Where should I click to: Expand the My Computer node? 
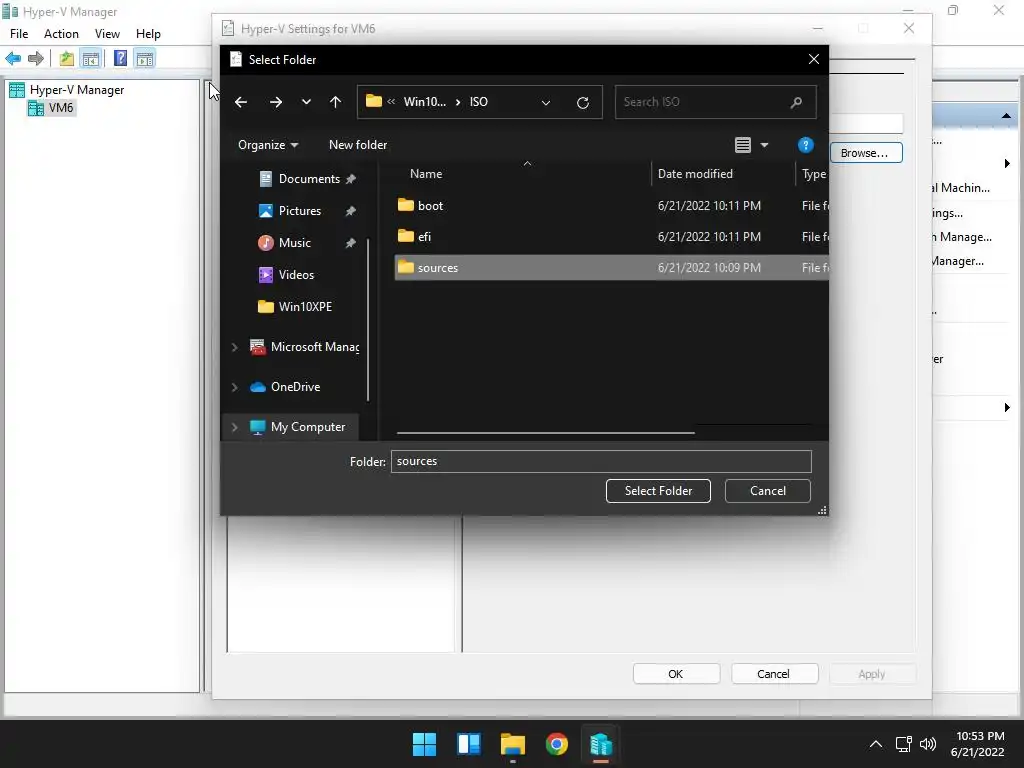click(234, 427)
